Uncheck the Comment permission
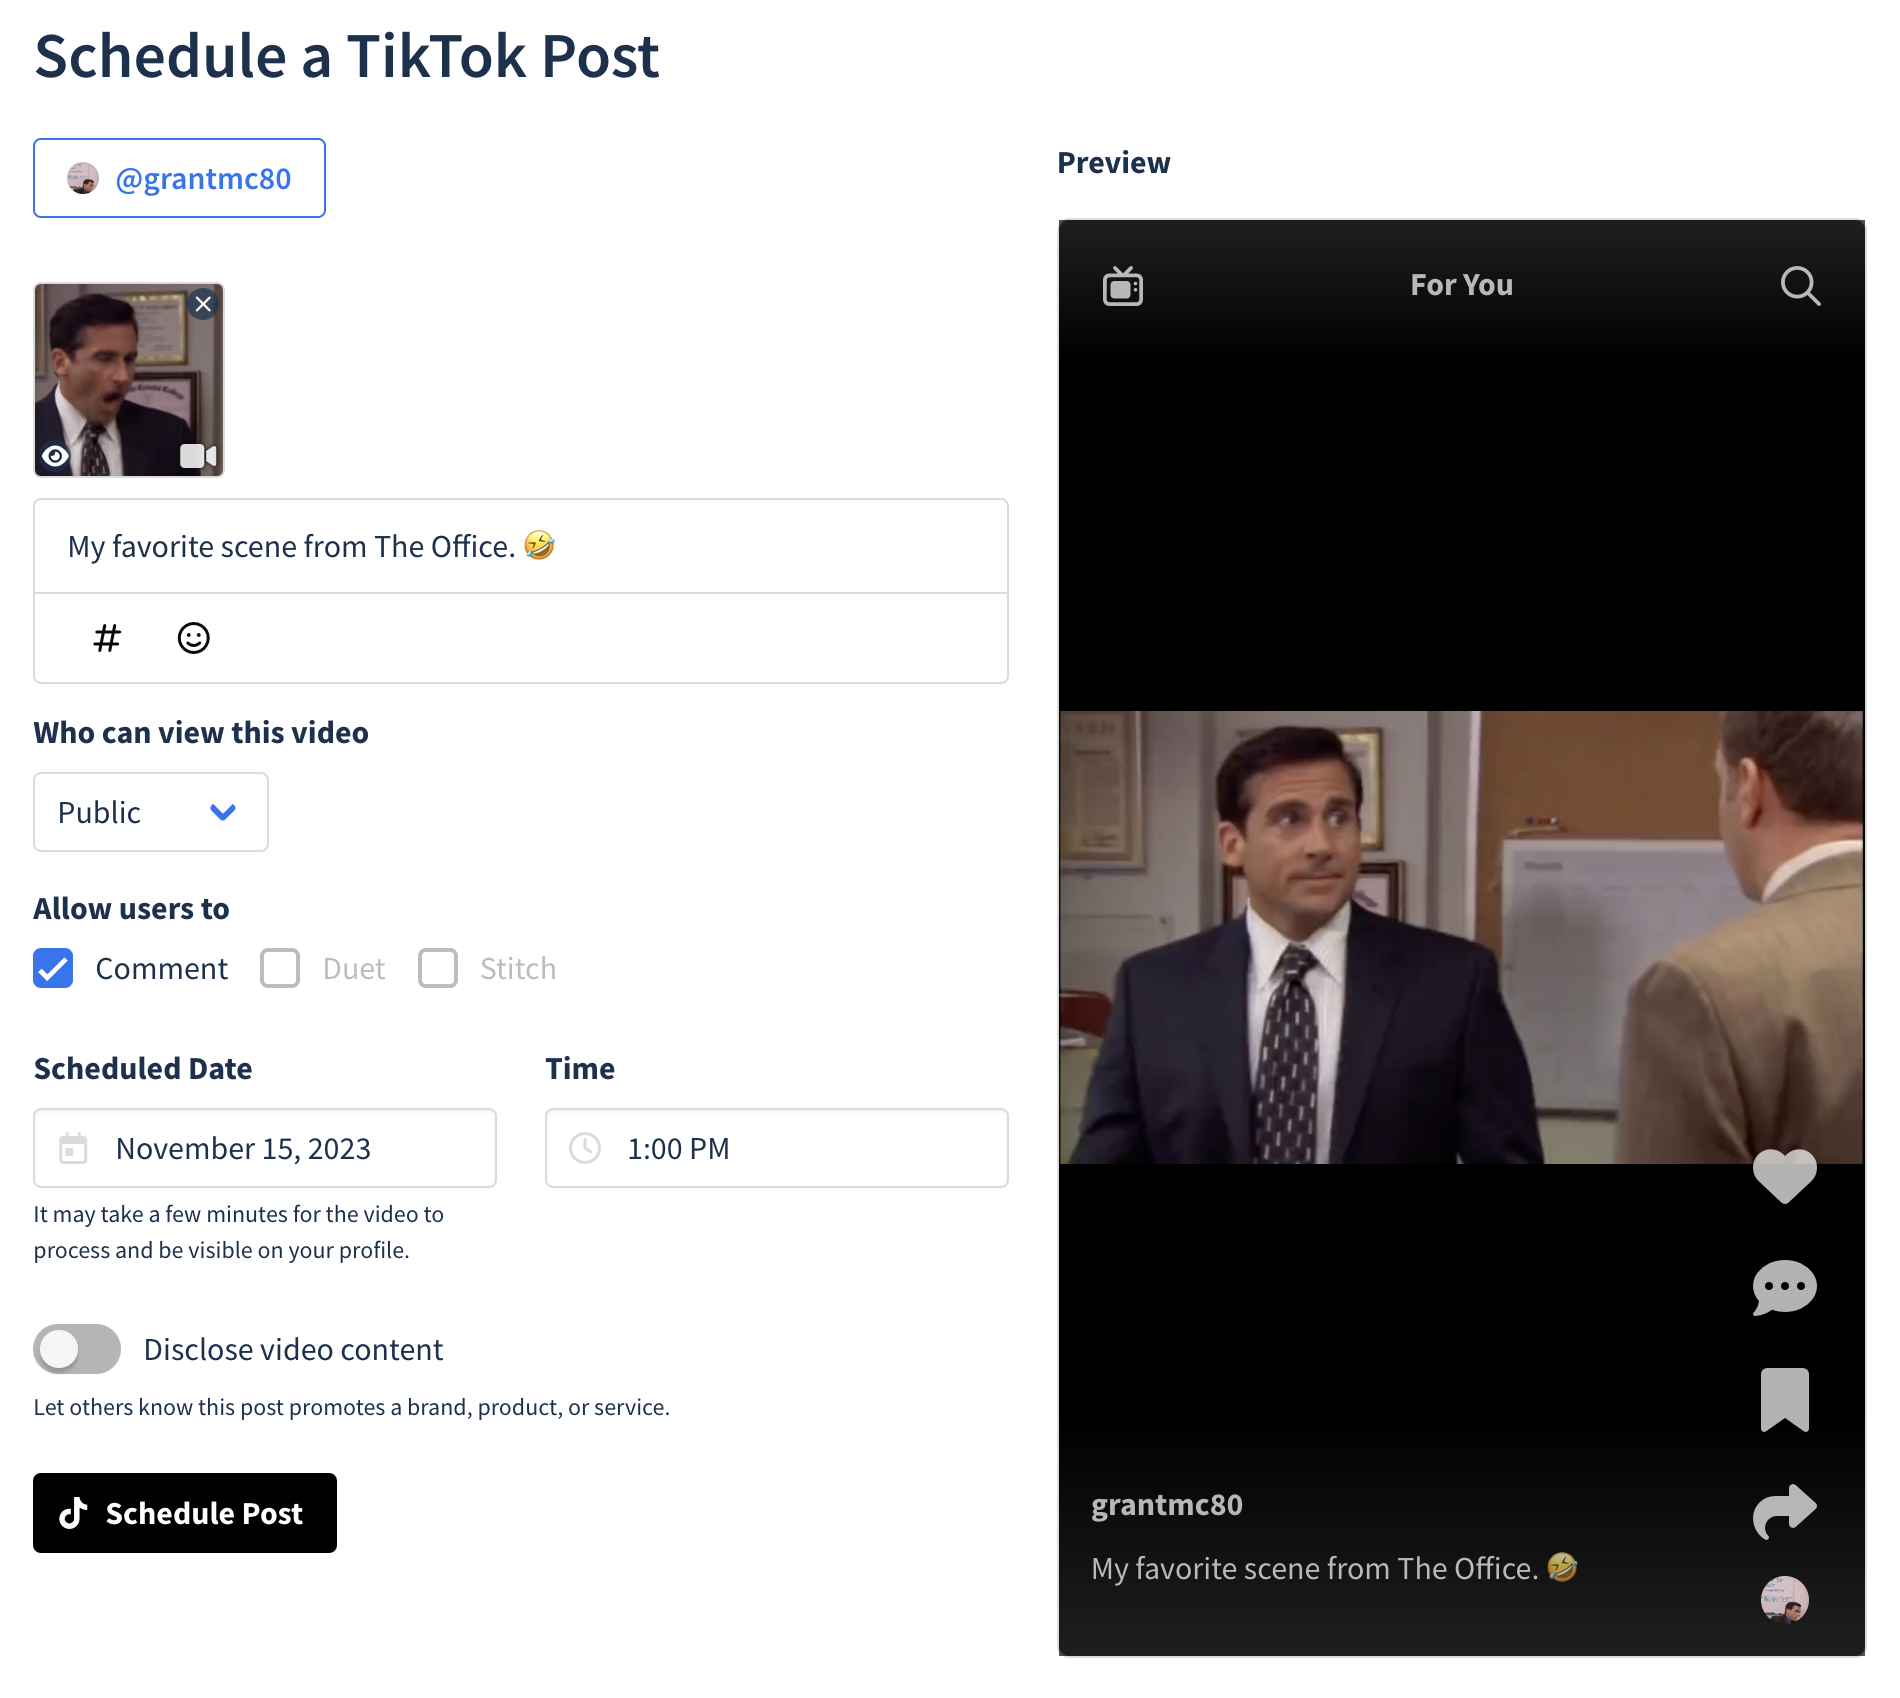1900x1698 pixels. 53,968
